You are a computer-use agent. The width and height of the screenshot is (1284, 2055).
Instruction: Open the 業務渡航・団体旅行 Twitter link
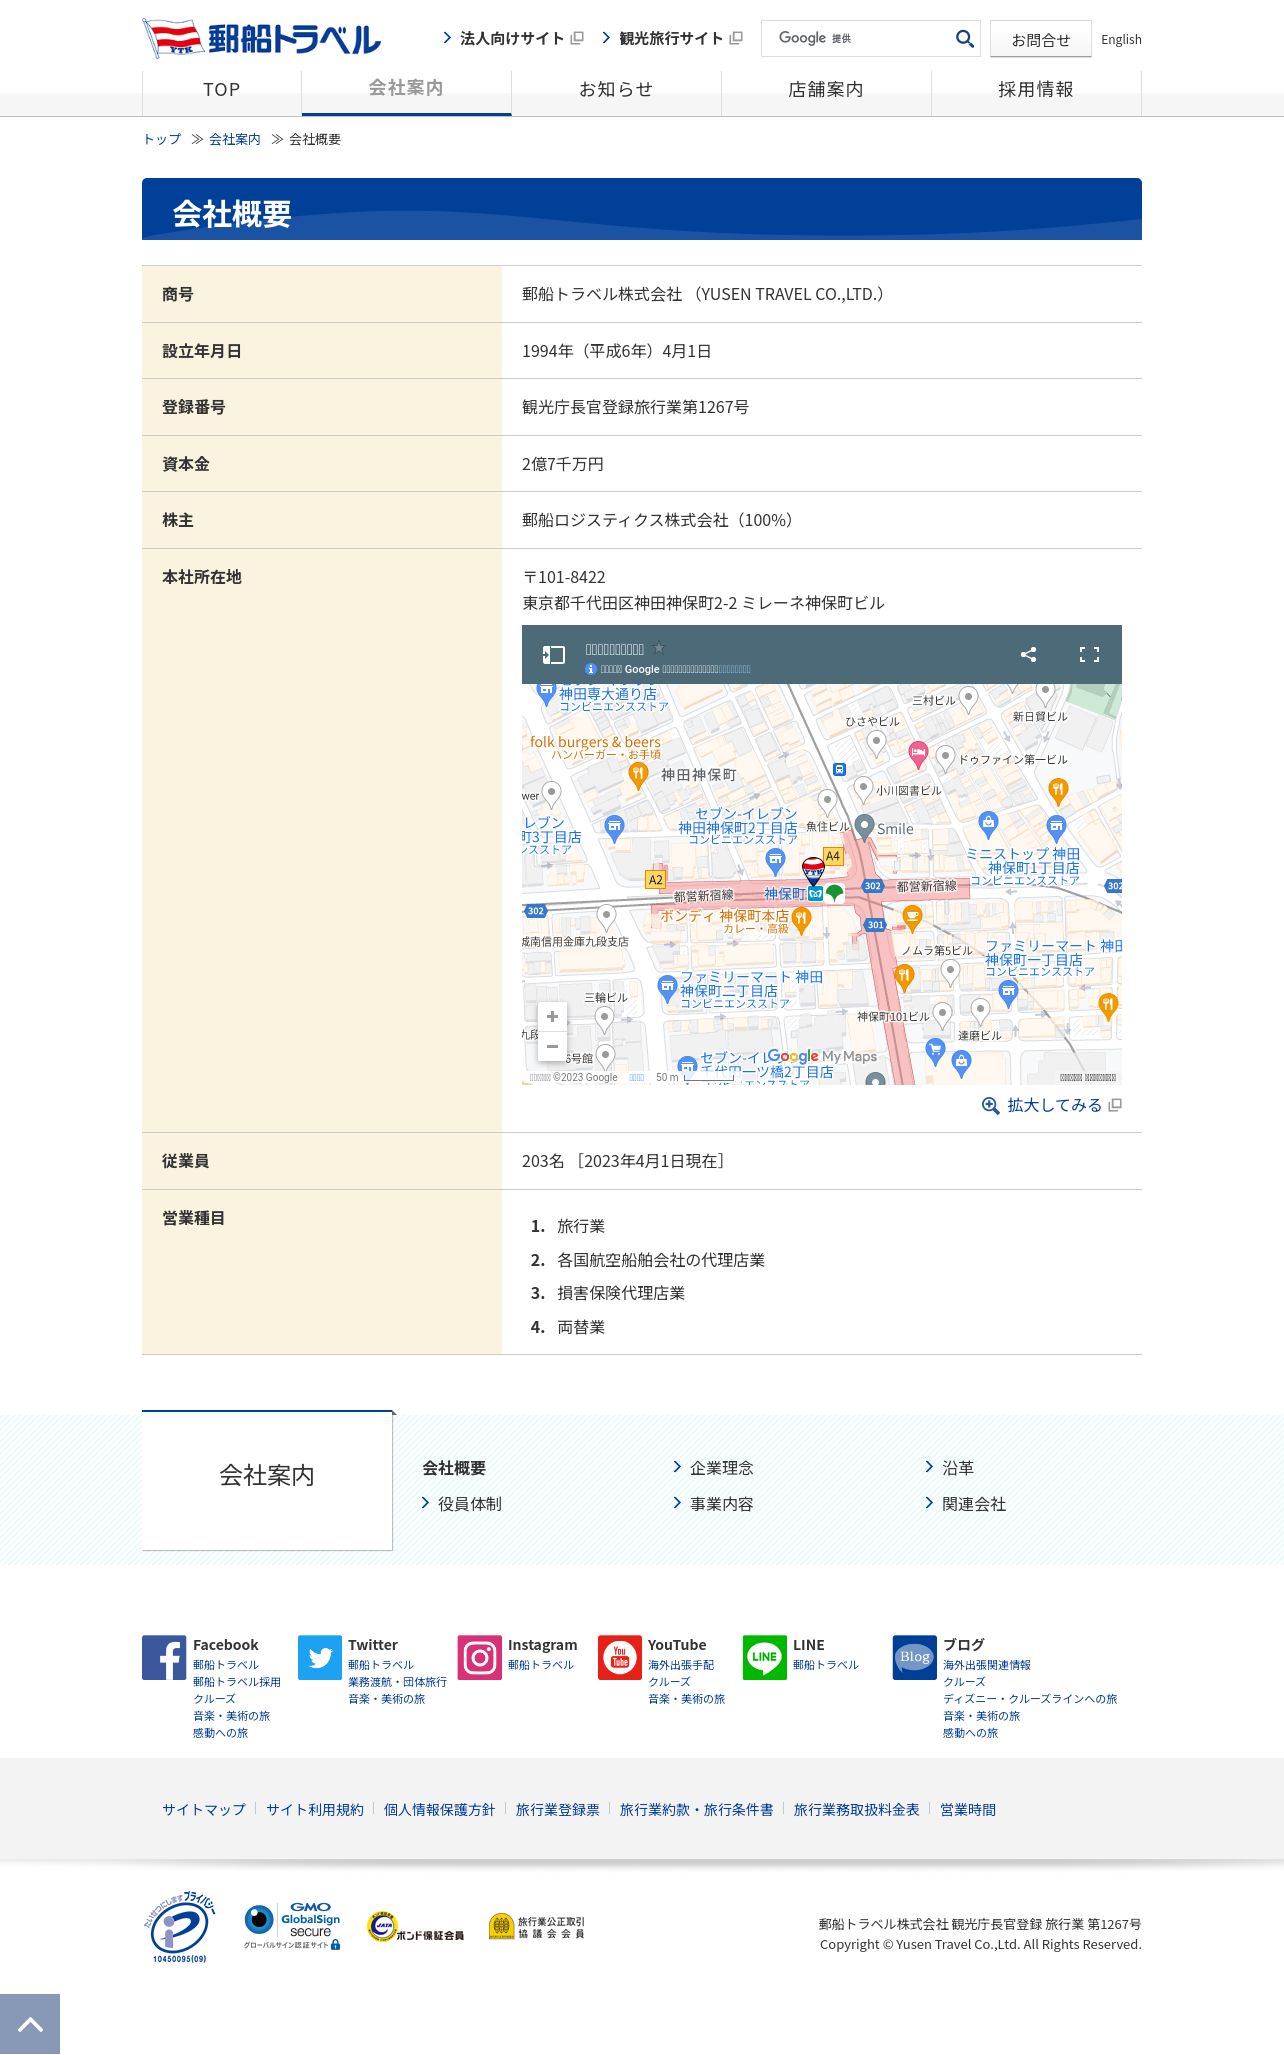click(398, 1682)
